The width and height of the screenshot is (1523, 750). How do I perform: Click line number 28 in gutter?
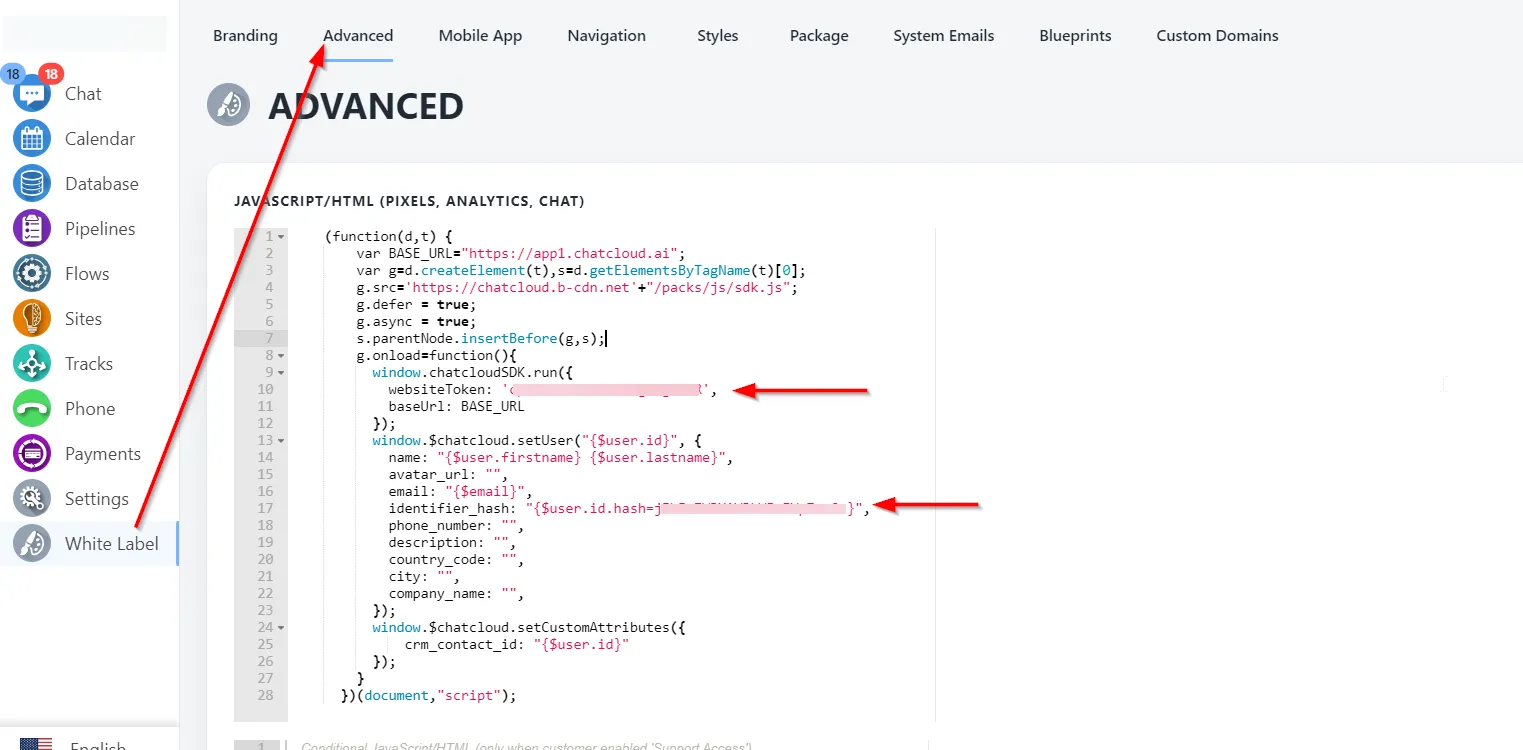pyautogui.click(x=265, y=696)
